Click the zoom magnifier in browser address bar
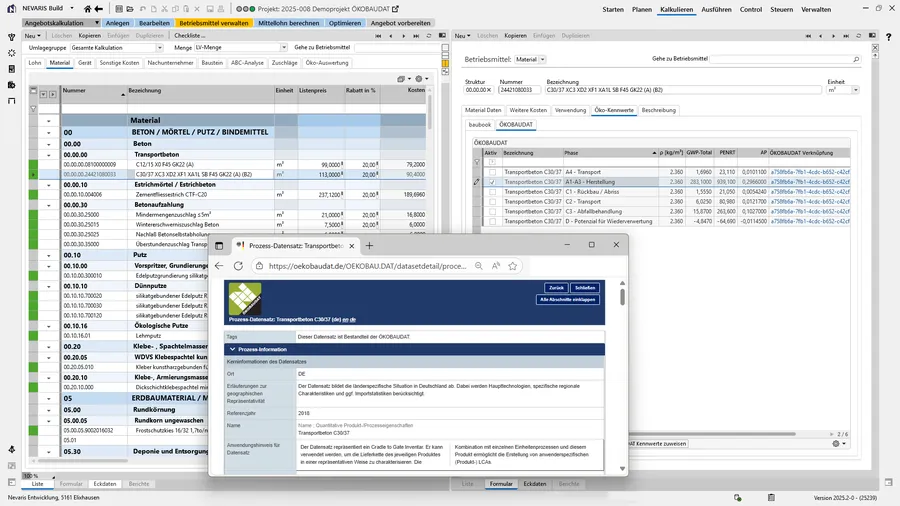This screenshot has height=506, width=900. pos(478,266)
